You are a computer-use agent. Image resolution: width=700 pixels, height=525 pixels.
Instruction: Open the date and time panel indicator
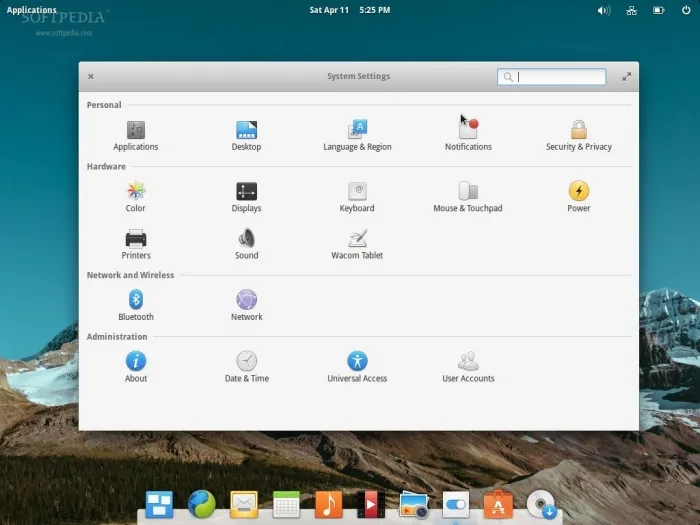coord(349,10)
